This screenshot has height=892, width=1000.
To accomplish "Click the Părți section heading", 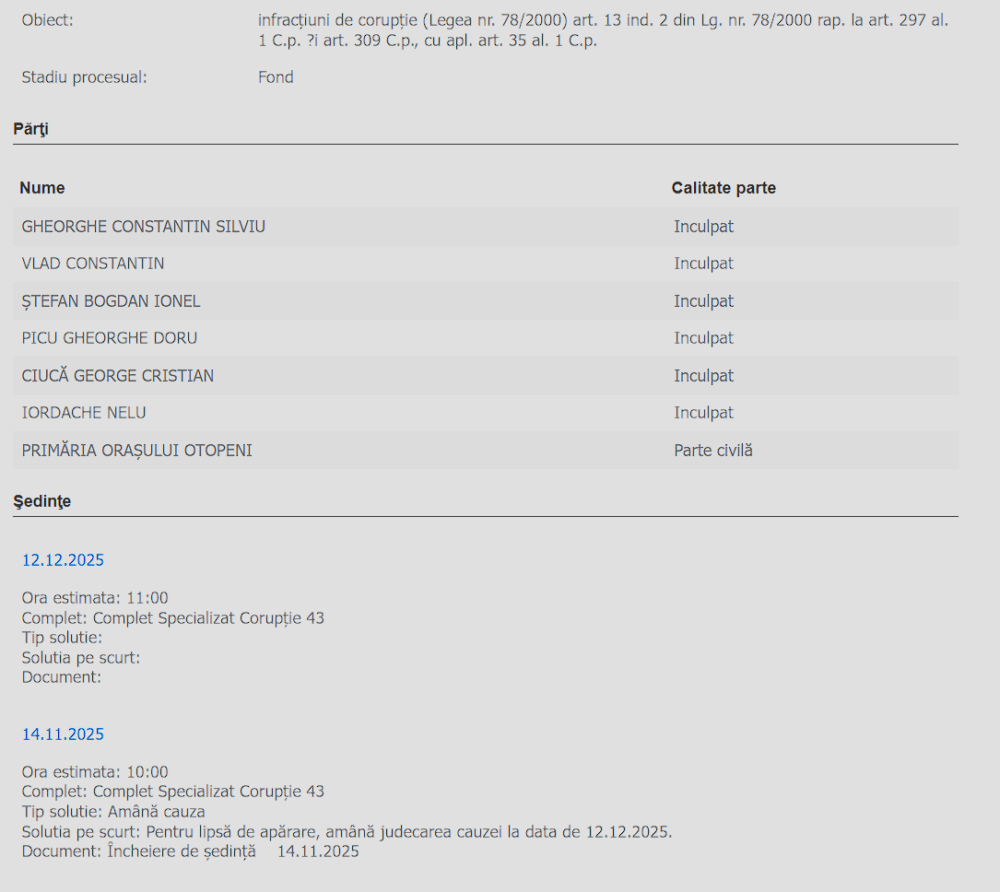I will [x=30, y=129].
